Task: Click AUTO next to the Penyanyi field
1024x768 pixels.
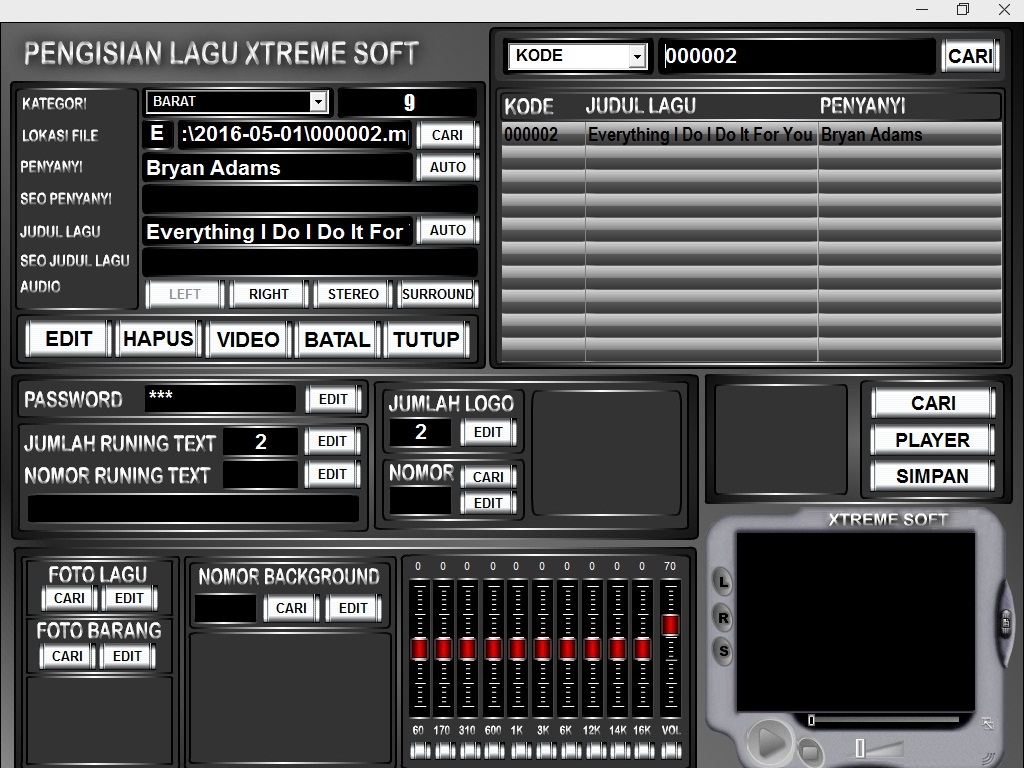Action: (x=446, y=167)
